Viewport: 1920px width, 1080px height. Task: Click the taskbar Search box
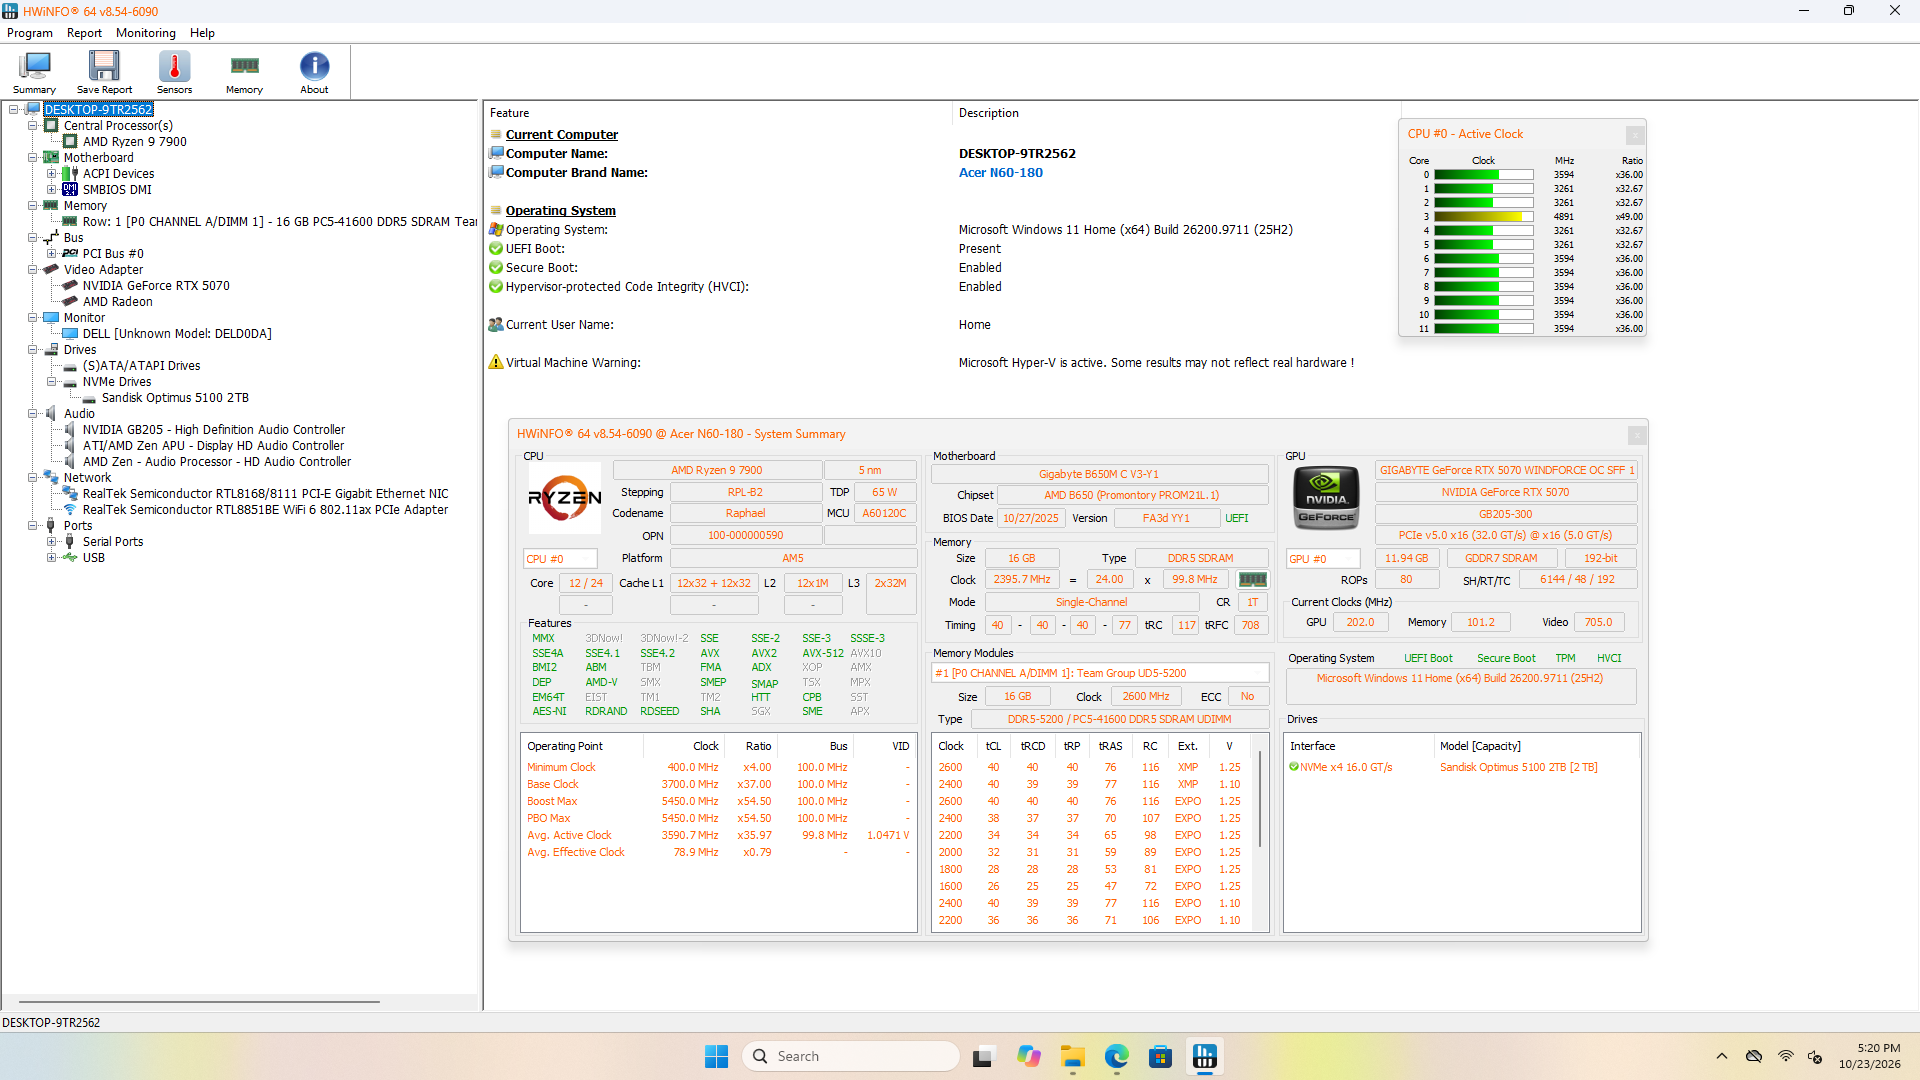coord(851,1056)
